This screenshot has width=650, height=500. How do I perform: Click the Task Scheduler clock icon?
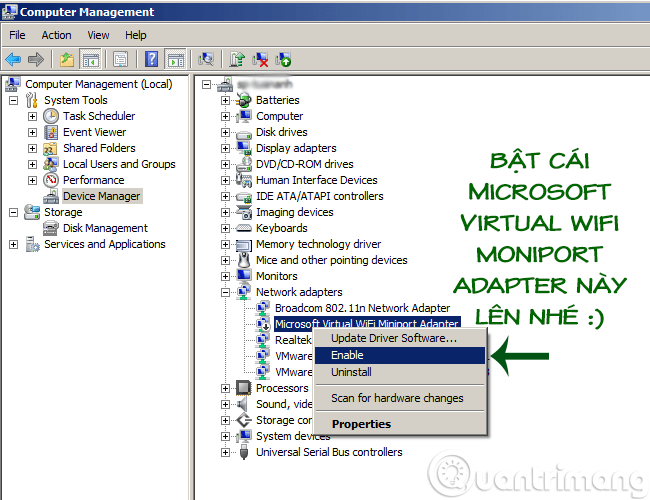pos(51,116)
